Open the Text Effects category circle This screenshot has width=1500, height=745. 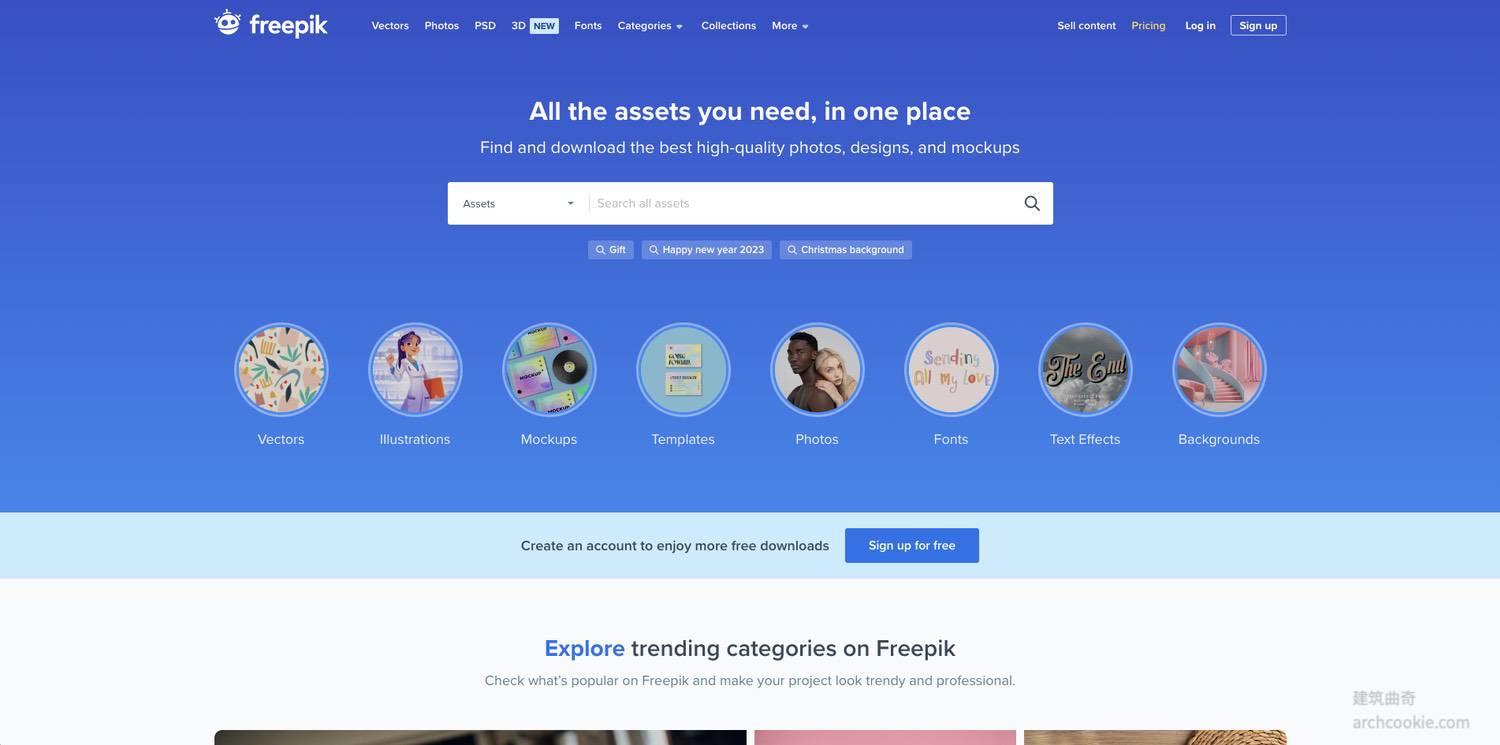[1085, 369]
